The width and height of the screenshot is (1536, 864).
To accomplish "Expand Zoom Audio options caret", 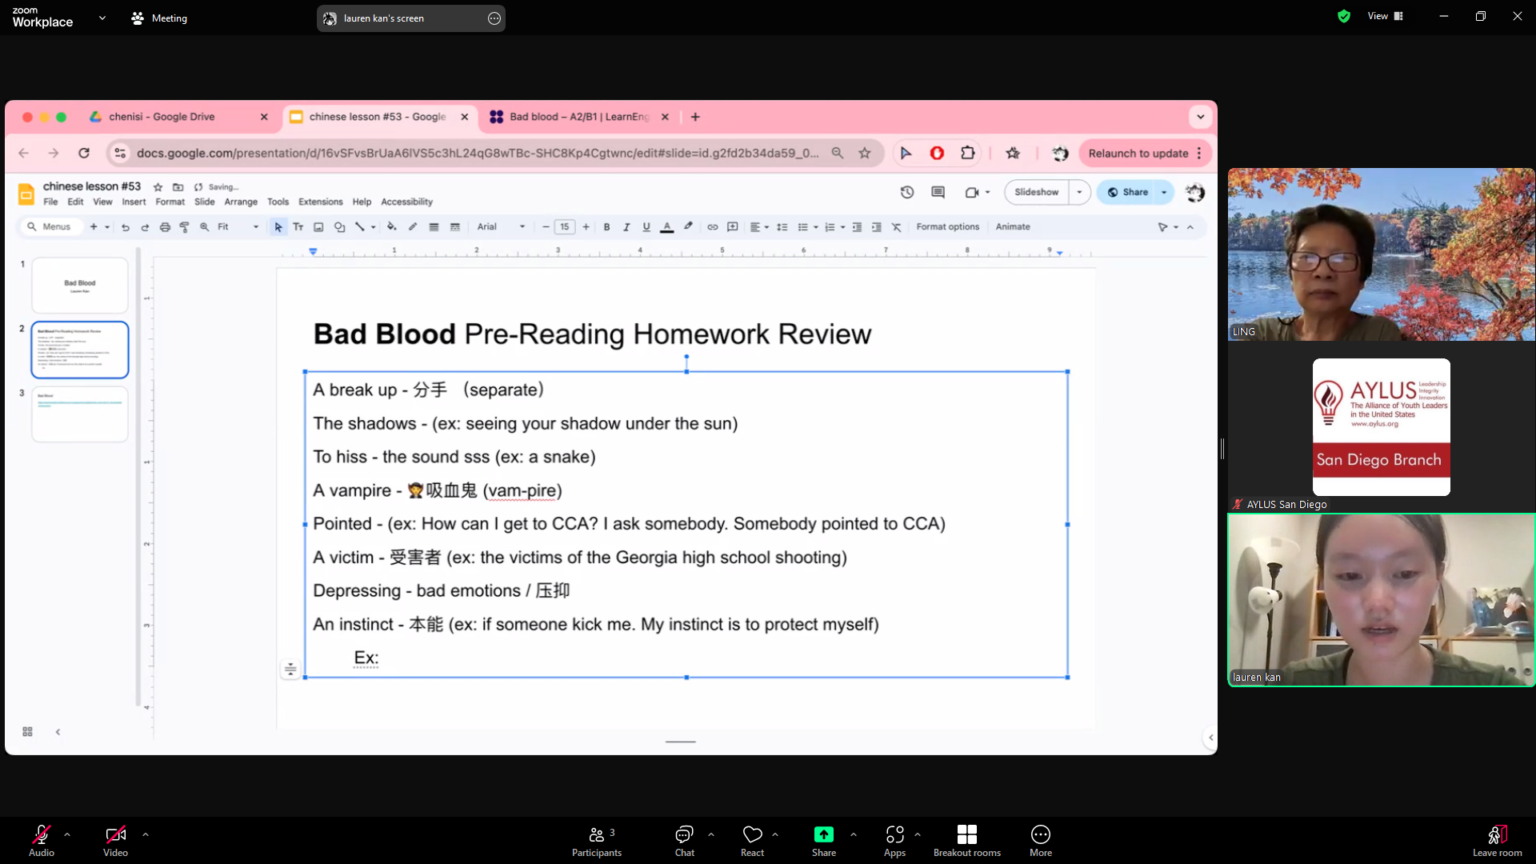I will coord(67,834).
